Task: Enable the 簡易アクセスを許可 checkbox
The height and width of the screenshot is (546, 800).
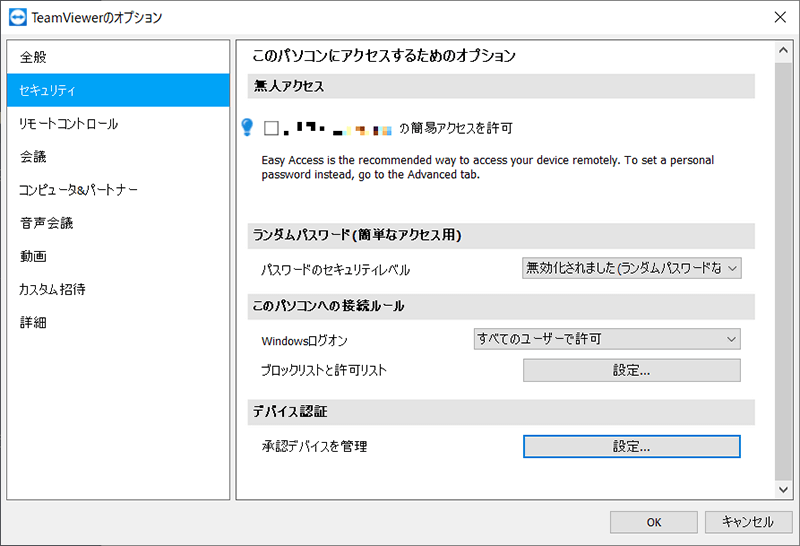Action: click(x=271, y=128)
